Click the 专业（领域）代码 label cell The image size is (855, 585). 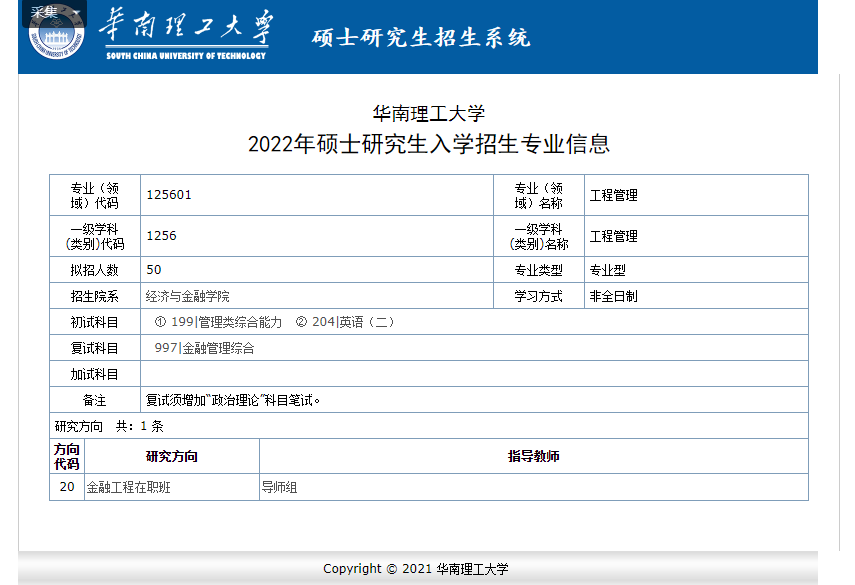pos(95,195)
